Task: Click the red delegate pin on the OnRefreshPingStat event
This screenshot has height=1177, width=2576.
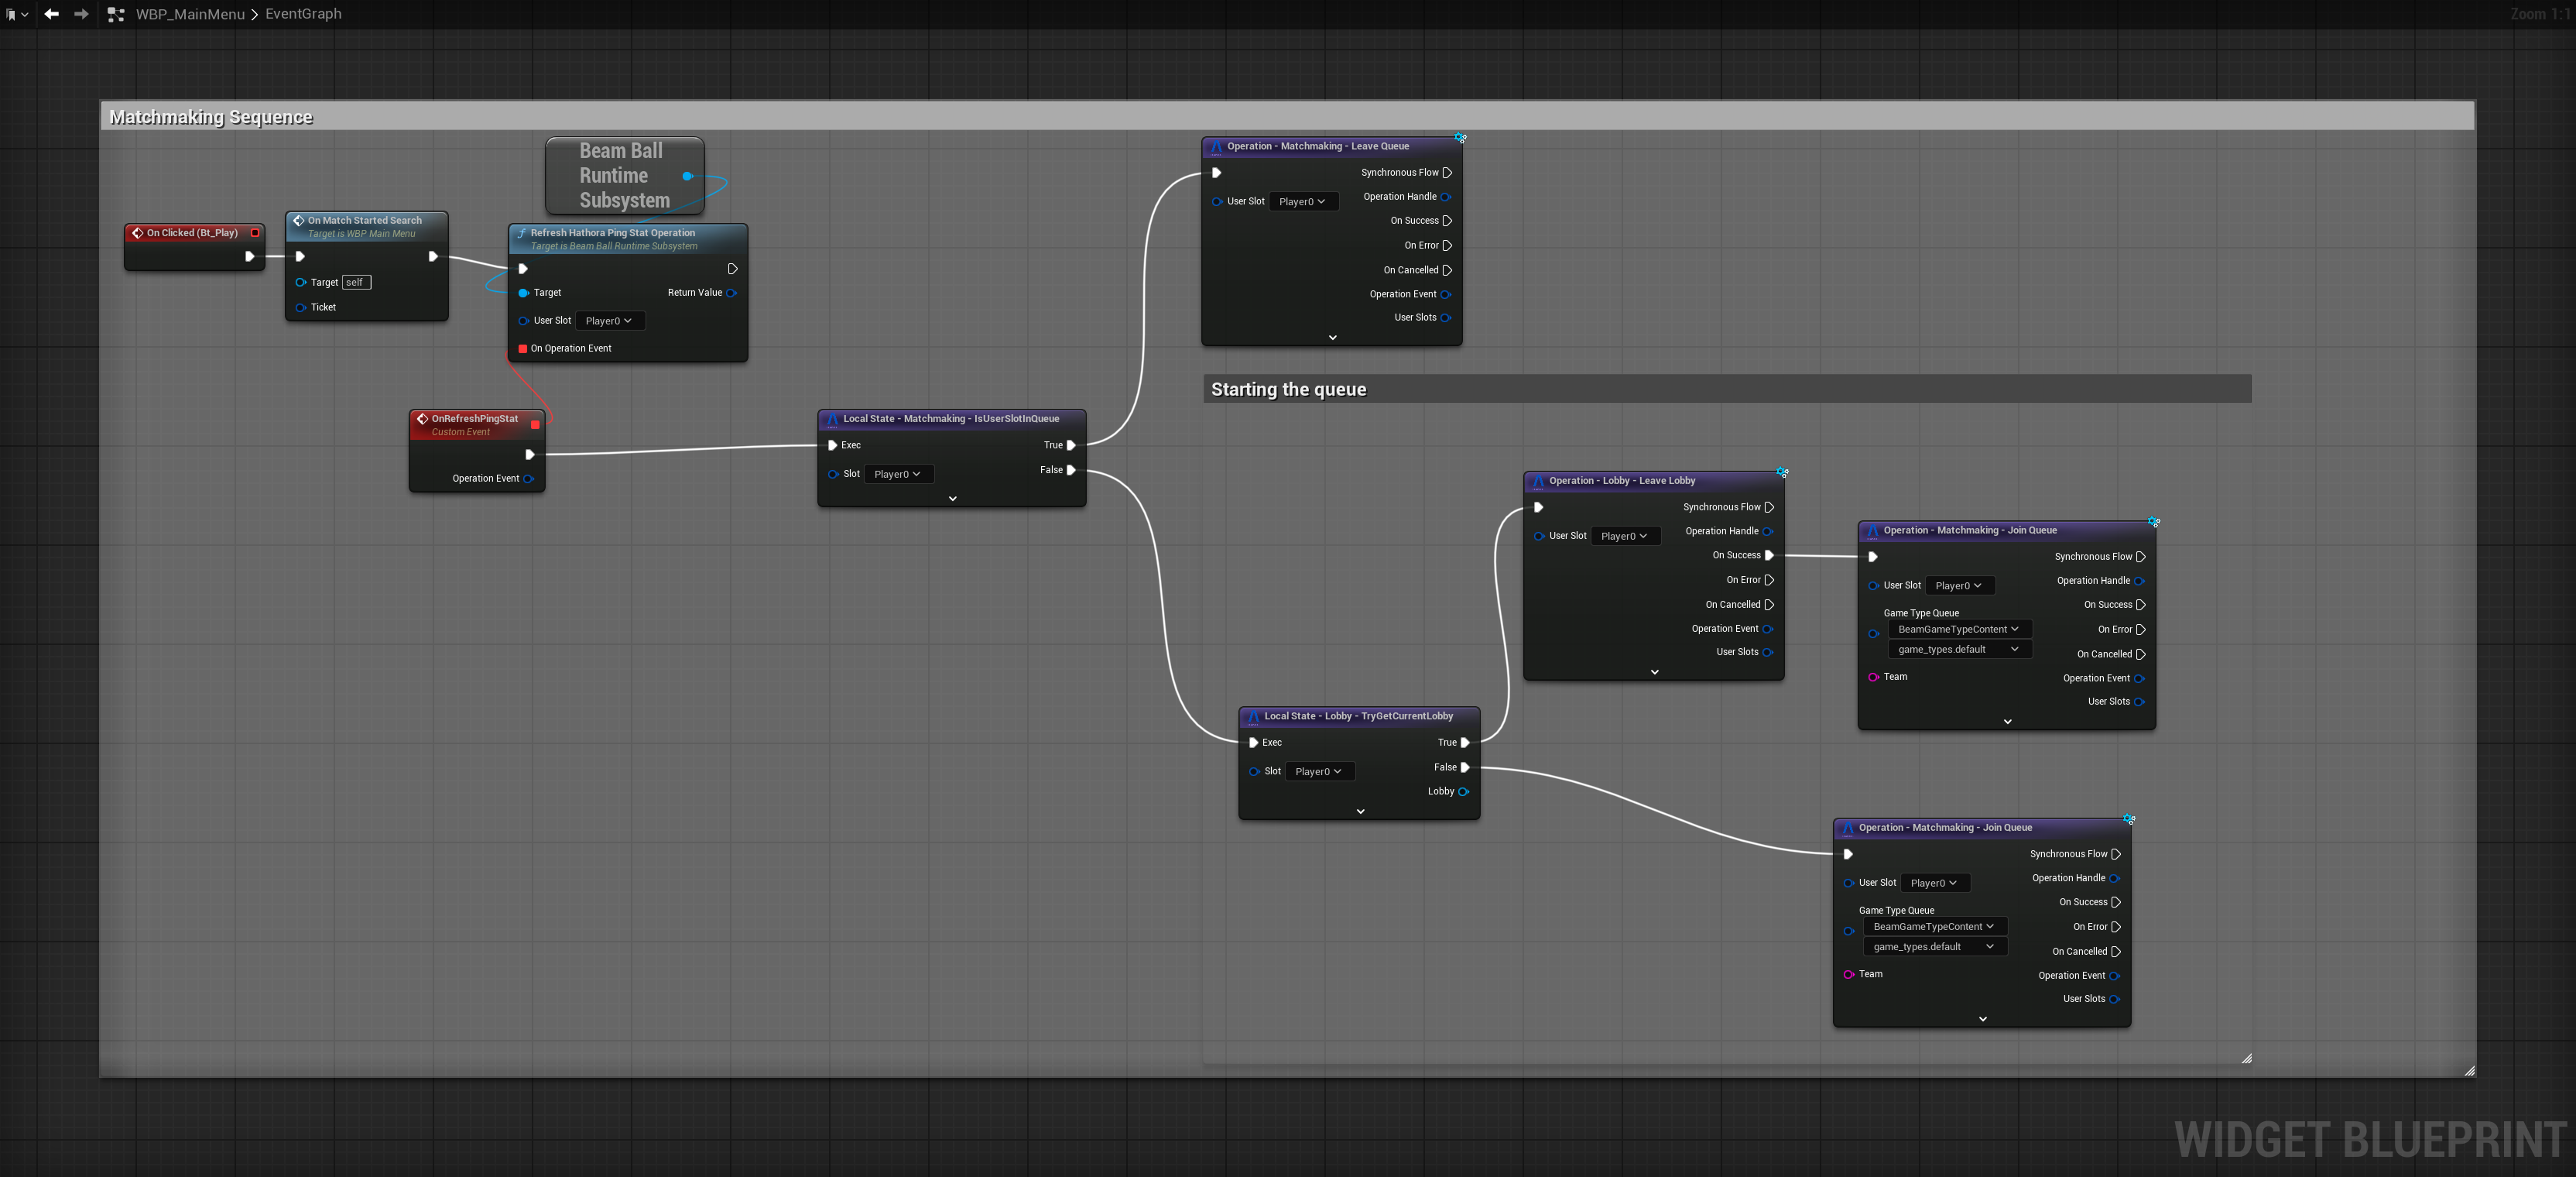Action: click(535, 425)
